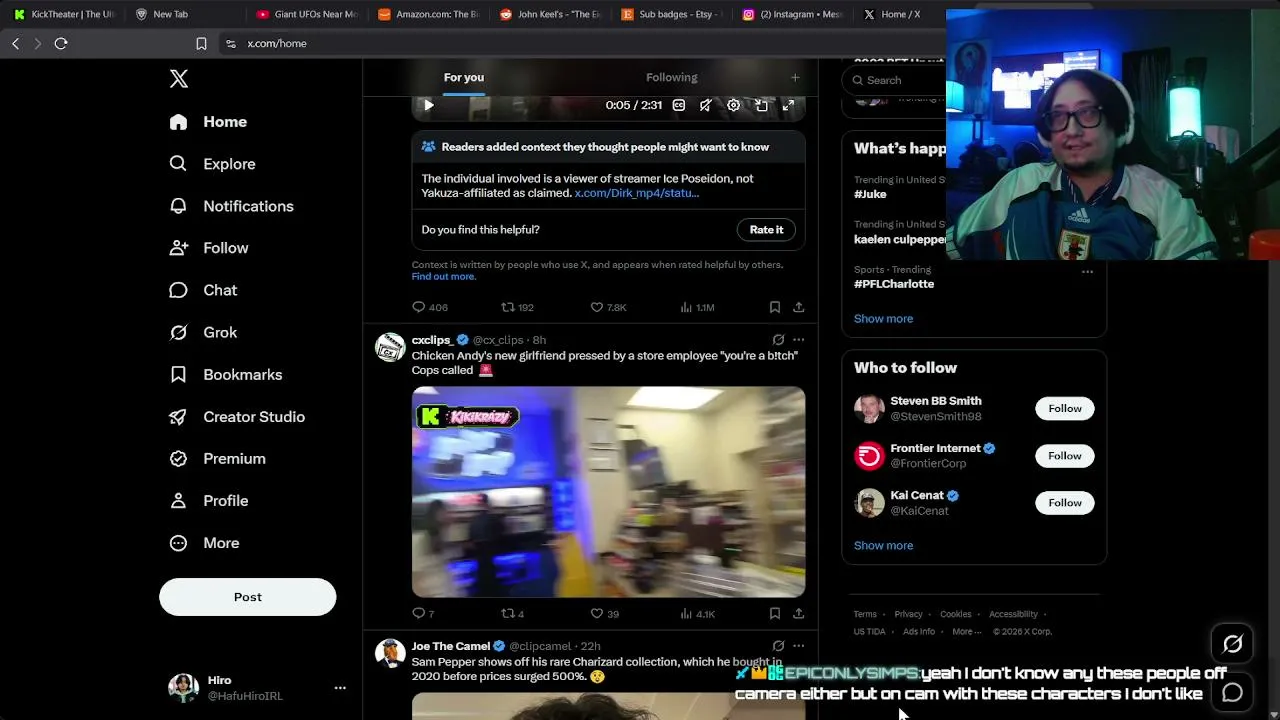This screenshot has height=720, width=1280.
Task: Expand the footer More links
Action: pyautogui.click(x=966, y=632)
